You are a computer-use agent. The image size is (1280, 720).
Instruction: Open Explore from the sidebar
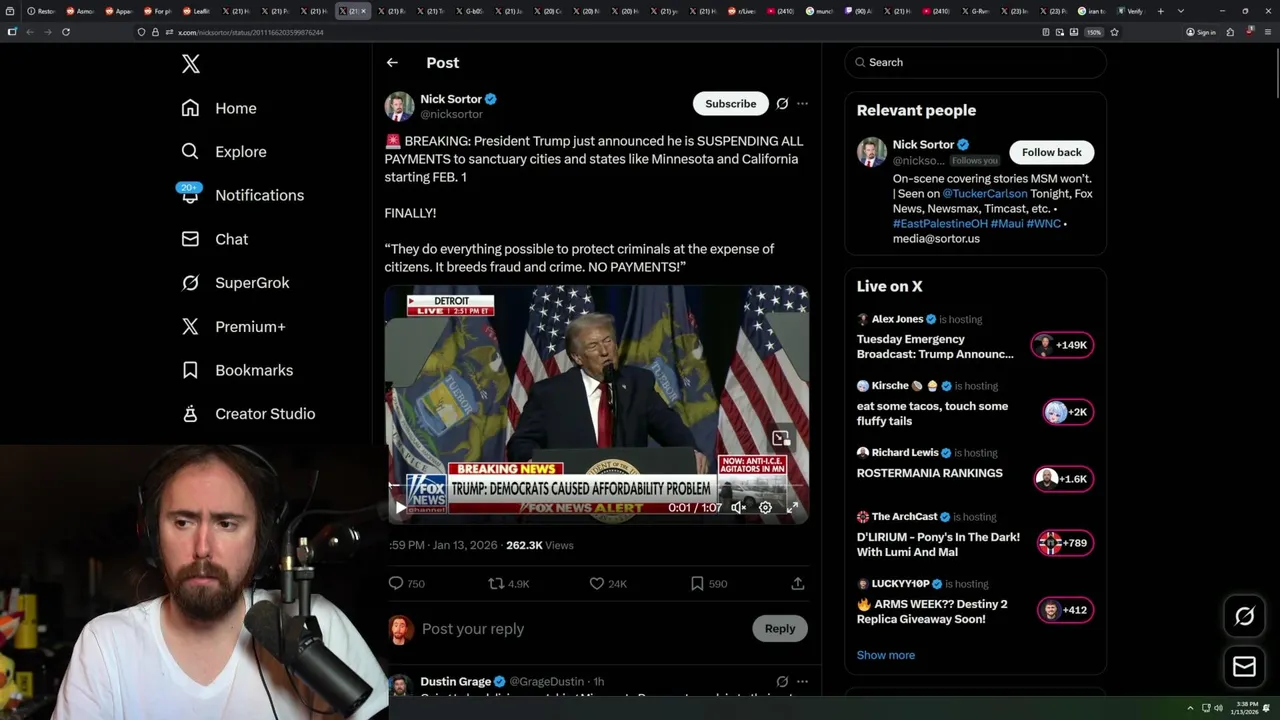pos(224,152)
